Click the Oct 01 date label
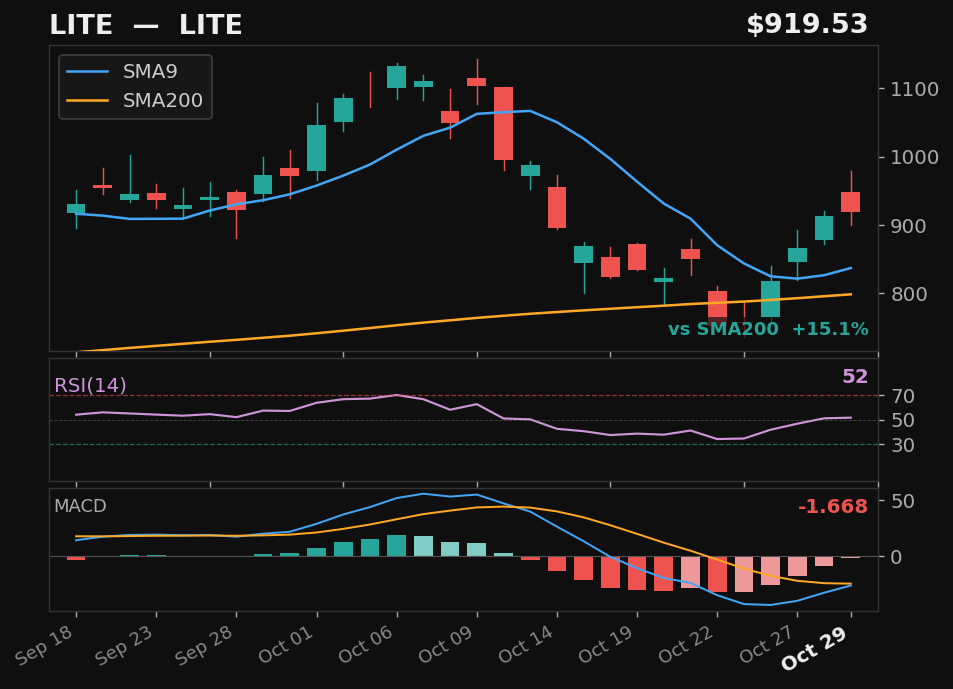 coord(286,644)
